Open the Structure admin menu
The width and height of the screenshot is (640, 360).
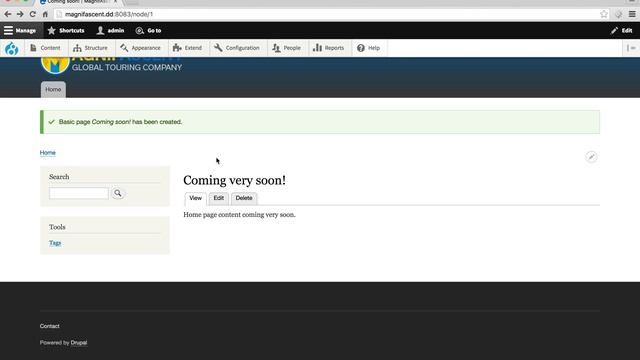point(90,48)
